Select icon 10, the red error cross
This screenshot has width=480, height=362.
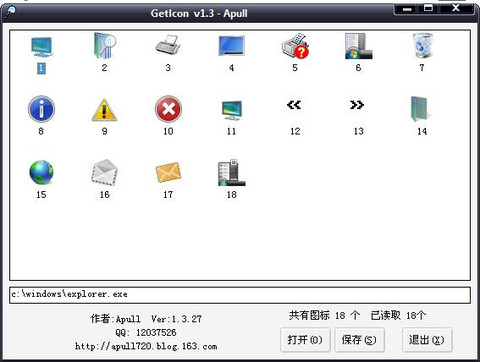[x=168, y=109]
